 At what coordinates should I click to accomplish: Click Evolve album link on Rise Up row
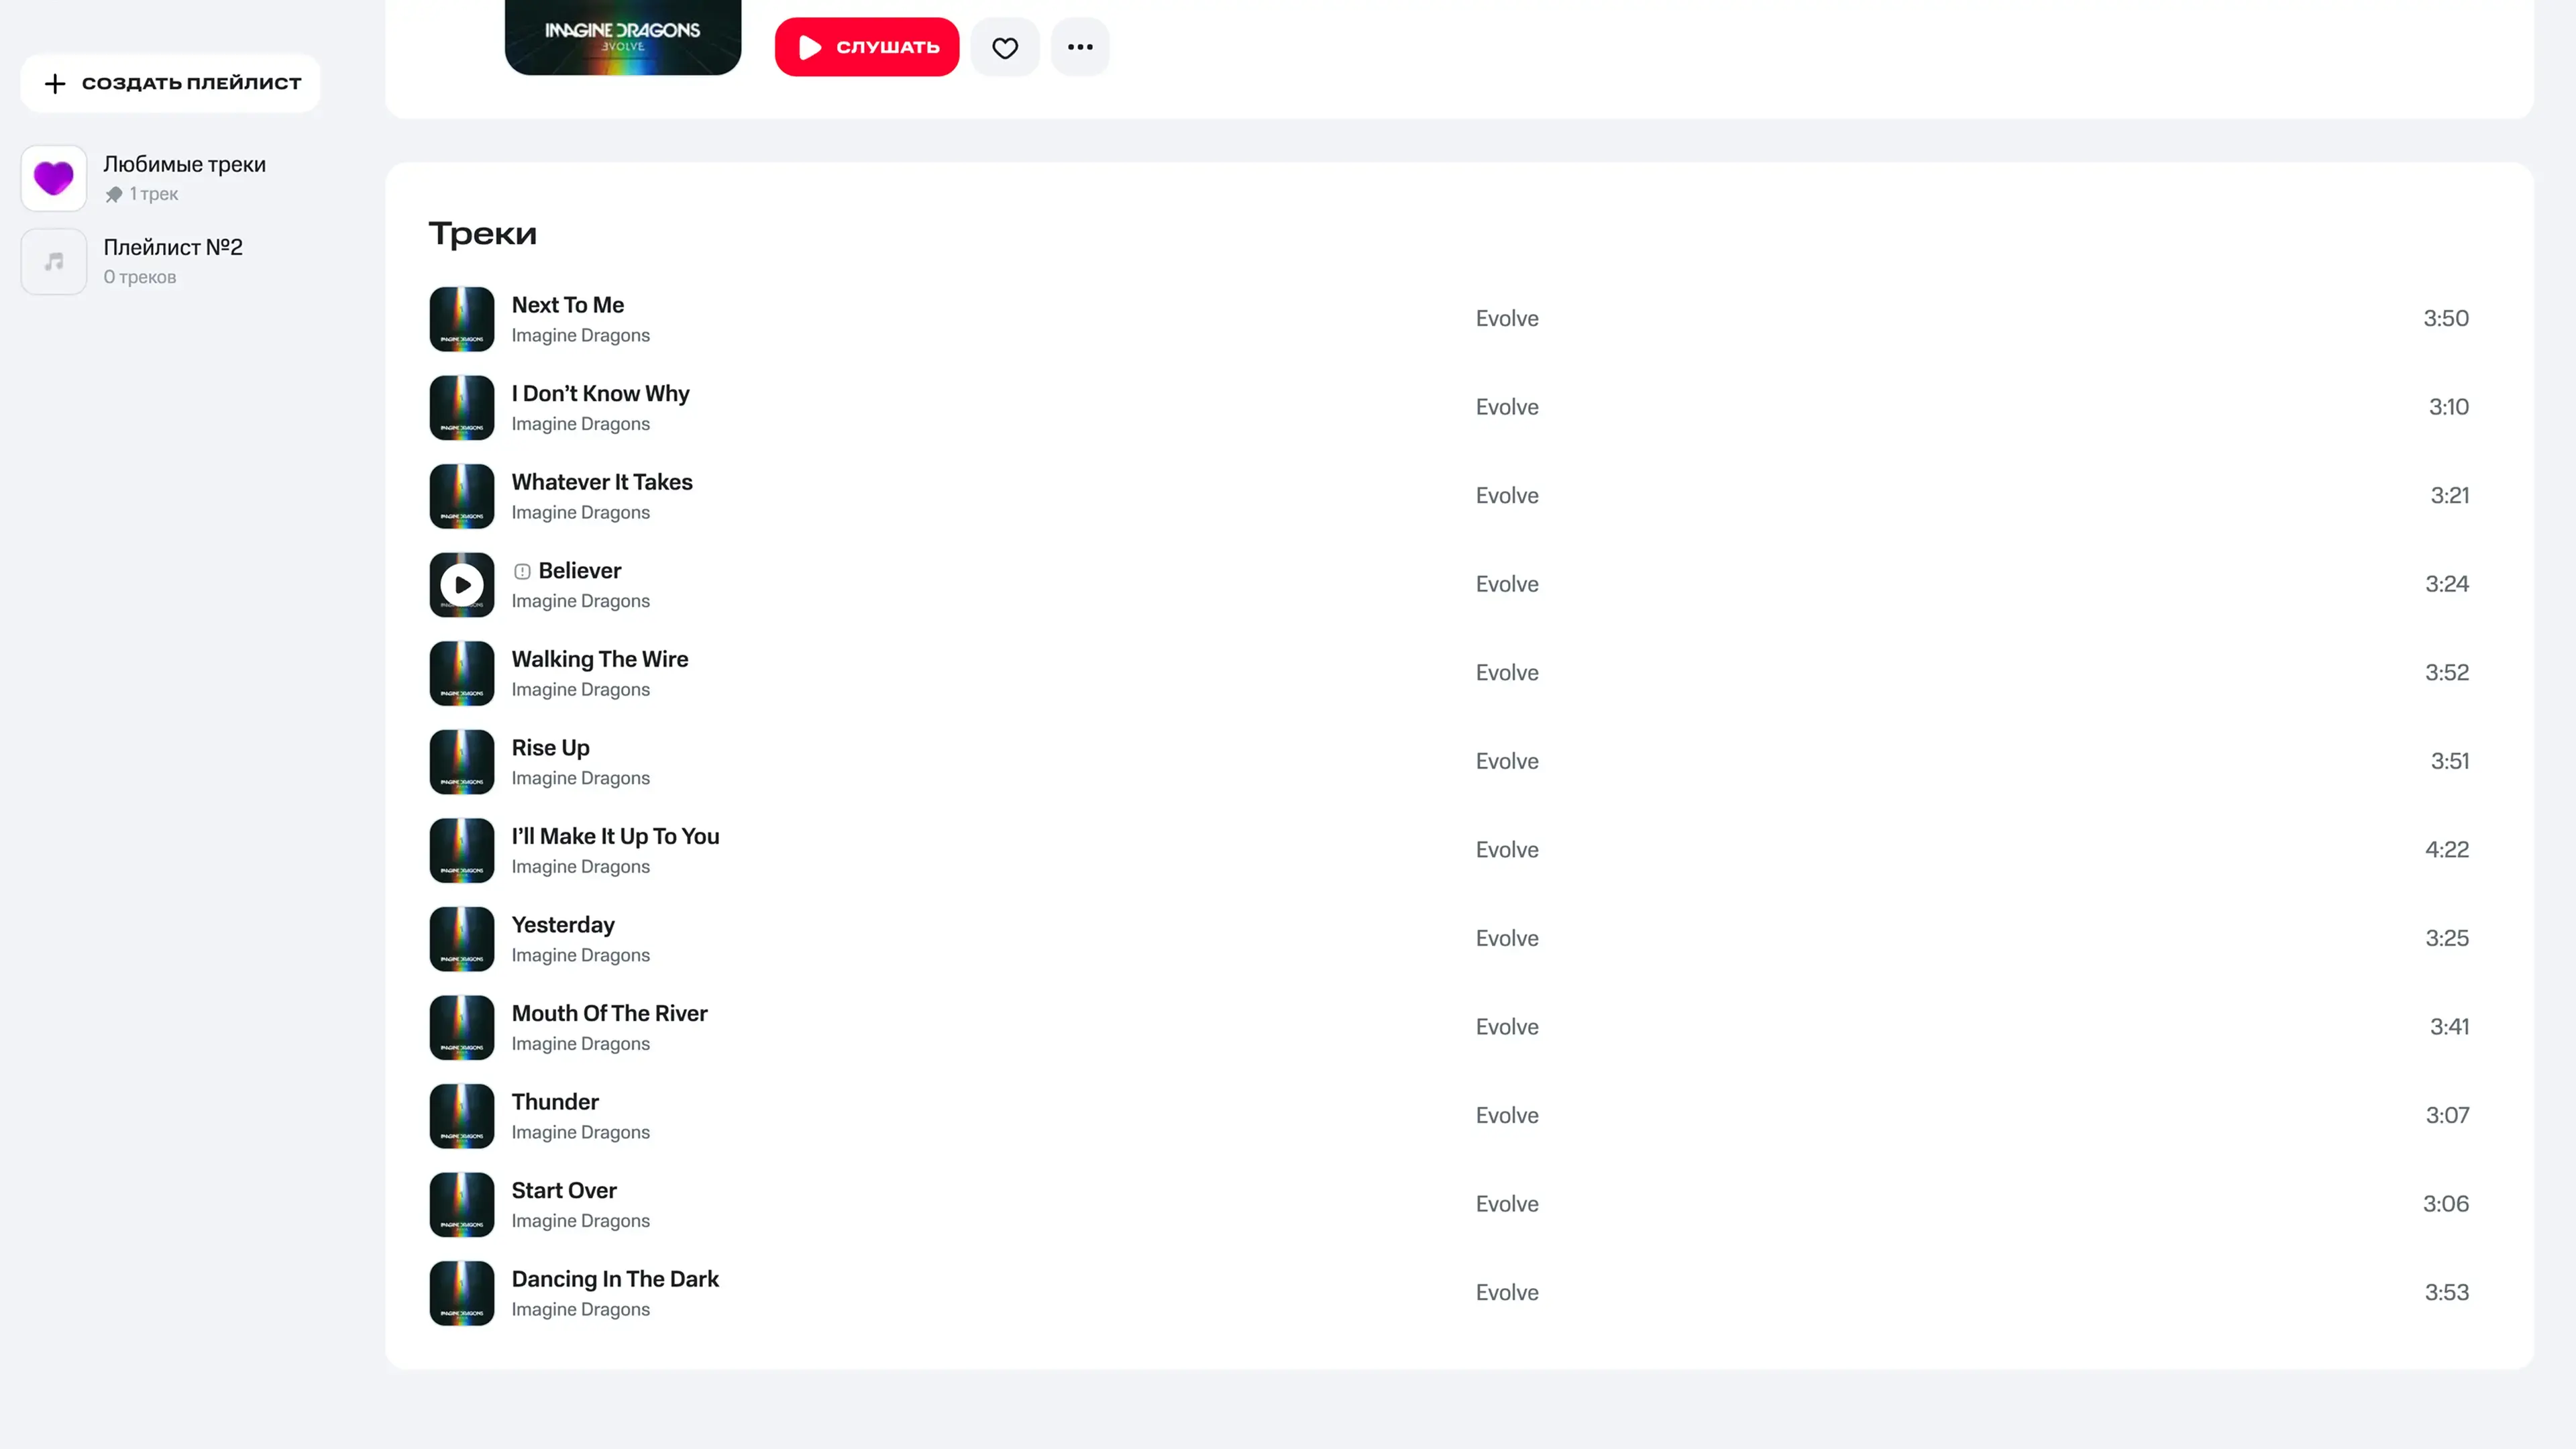point(1507,761)
